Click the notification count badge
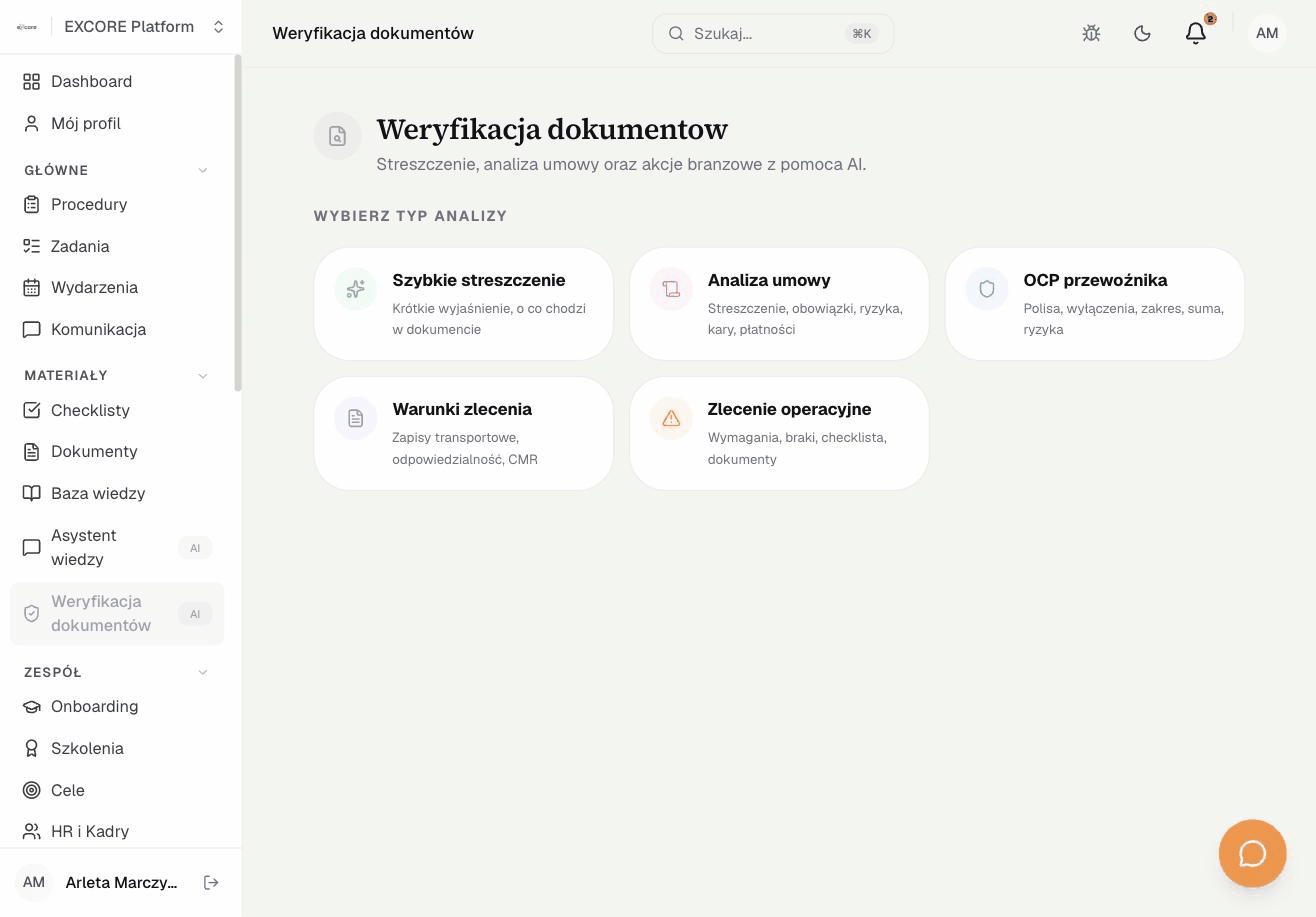The width and height of the screenshot is (1316, 917). coord(1210,19)
